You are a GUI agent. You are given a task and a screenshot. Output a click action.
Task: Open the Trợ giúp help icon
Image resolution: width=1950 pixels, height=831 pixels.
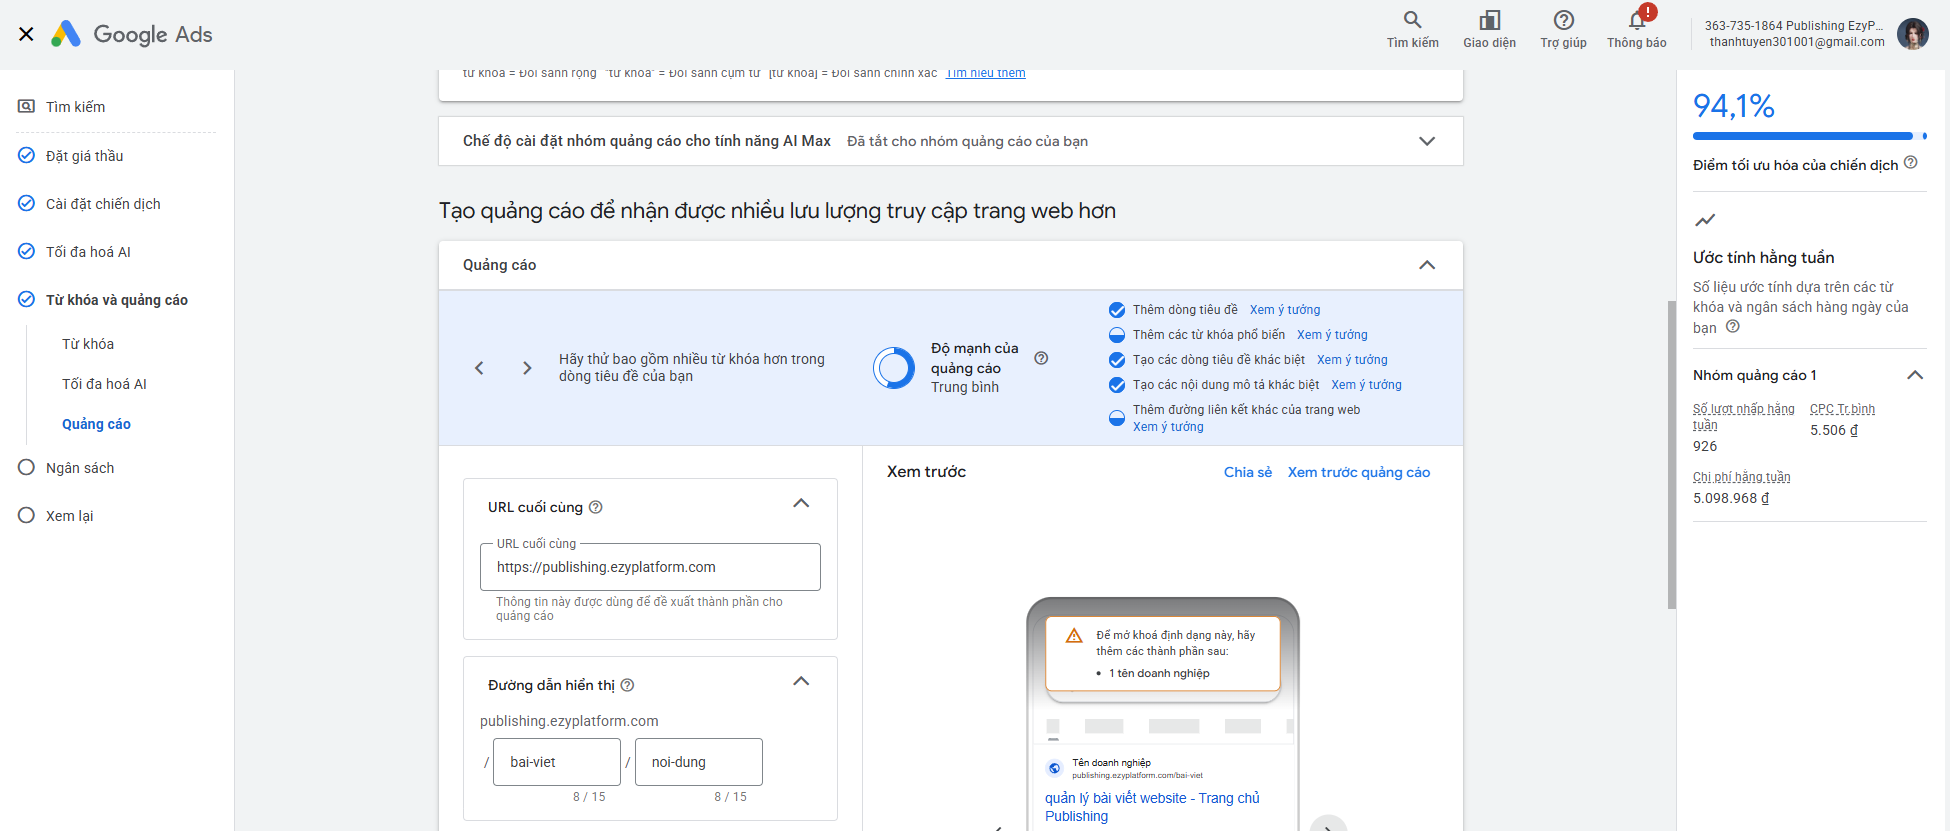[x=1563, y=30]
